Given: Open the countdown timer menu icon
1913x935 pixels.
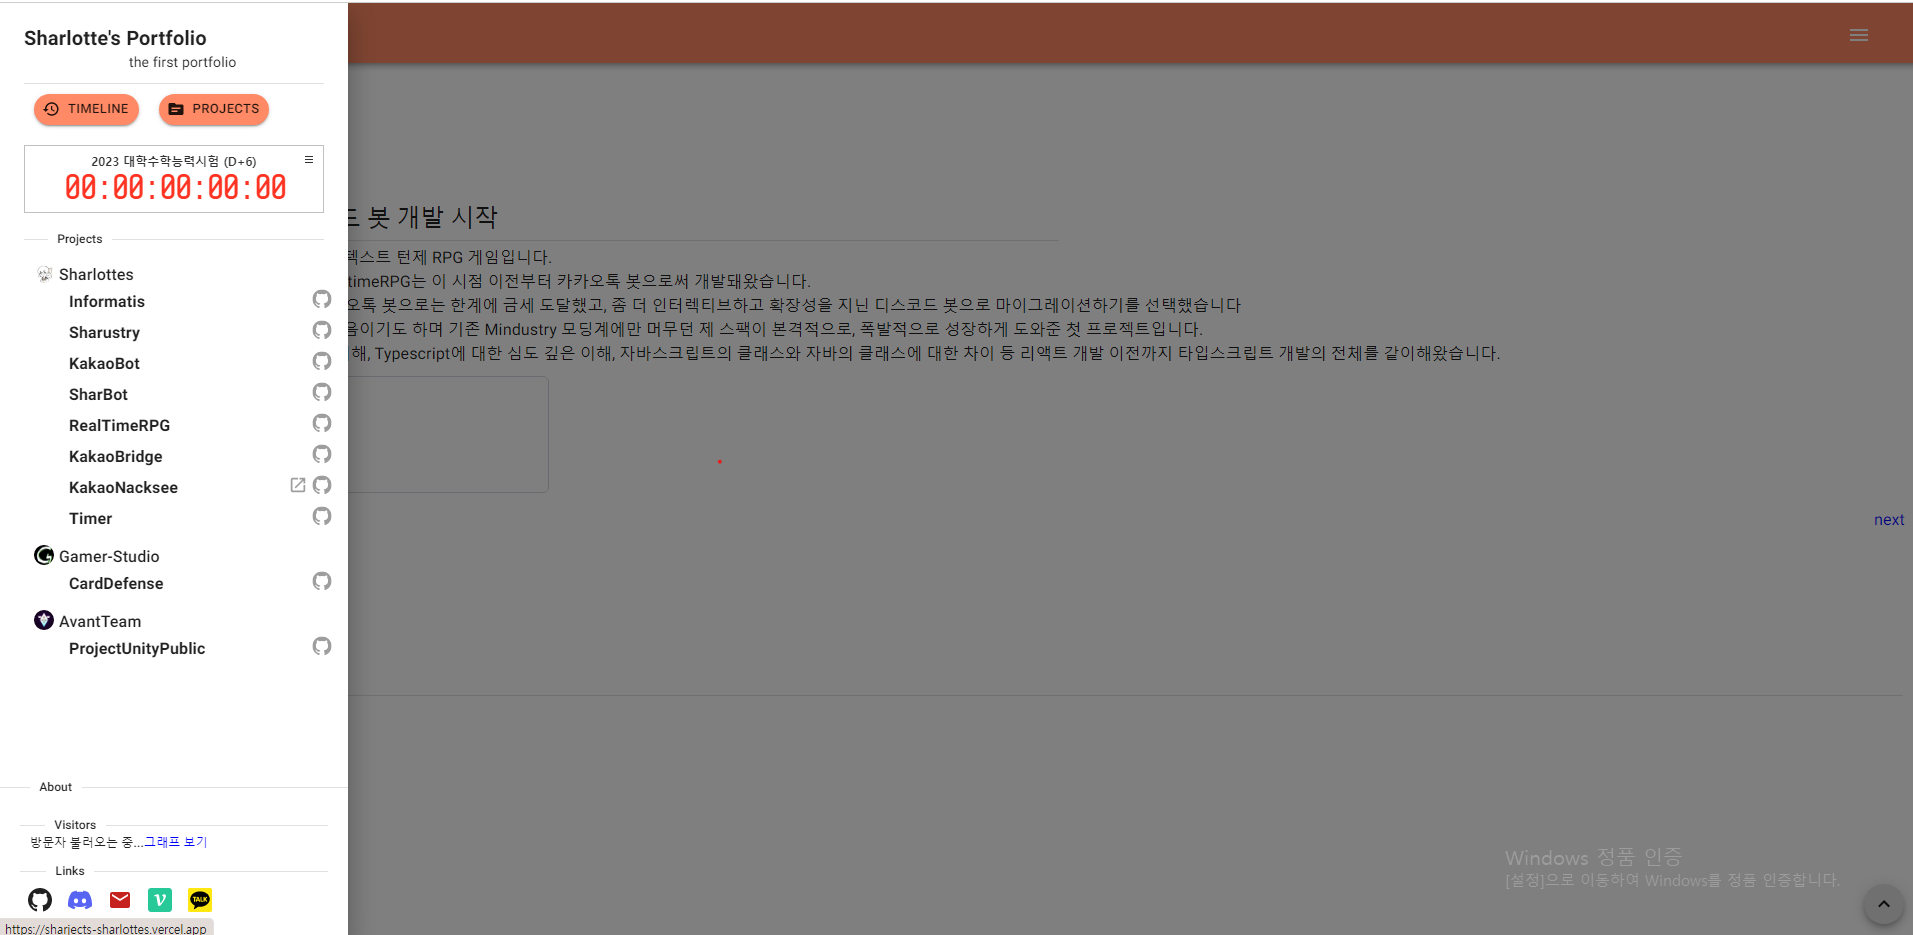Looking at the screenshot, I should click(309, 160).
